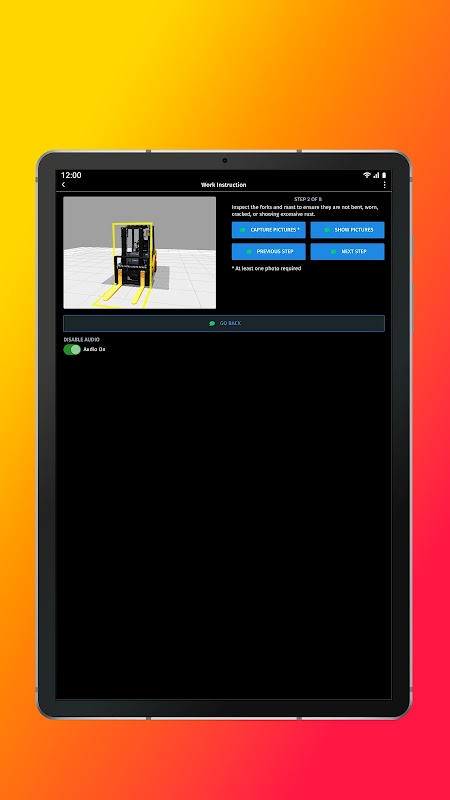Click the Step 2 of 8 indicator
Viewport: 450px width, 800px height.
308,199
